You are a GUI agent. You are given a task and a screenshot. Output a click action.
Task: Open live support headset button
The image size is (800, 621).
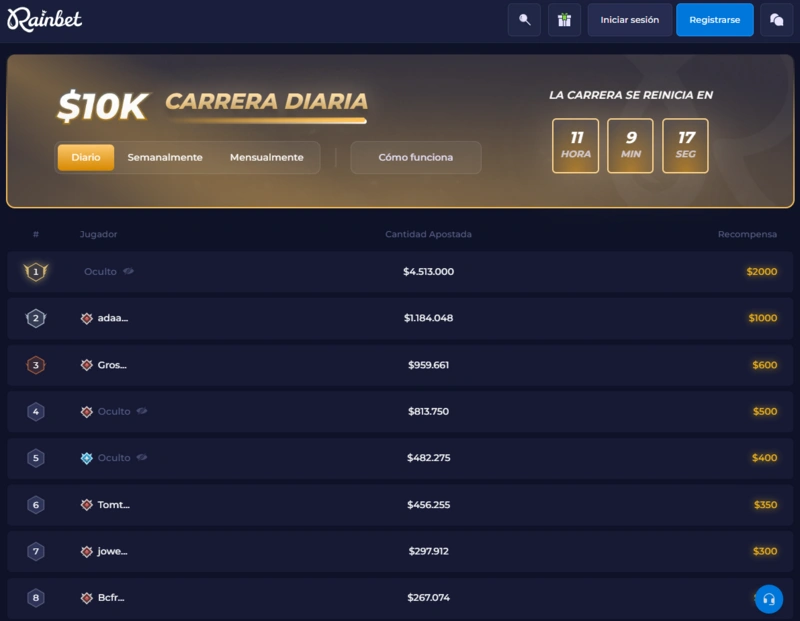tap(768, 599)
